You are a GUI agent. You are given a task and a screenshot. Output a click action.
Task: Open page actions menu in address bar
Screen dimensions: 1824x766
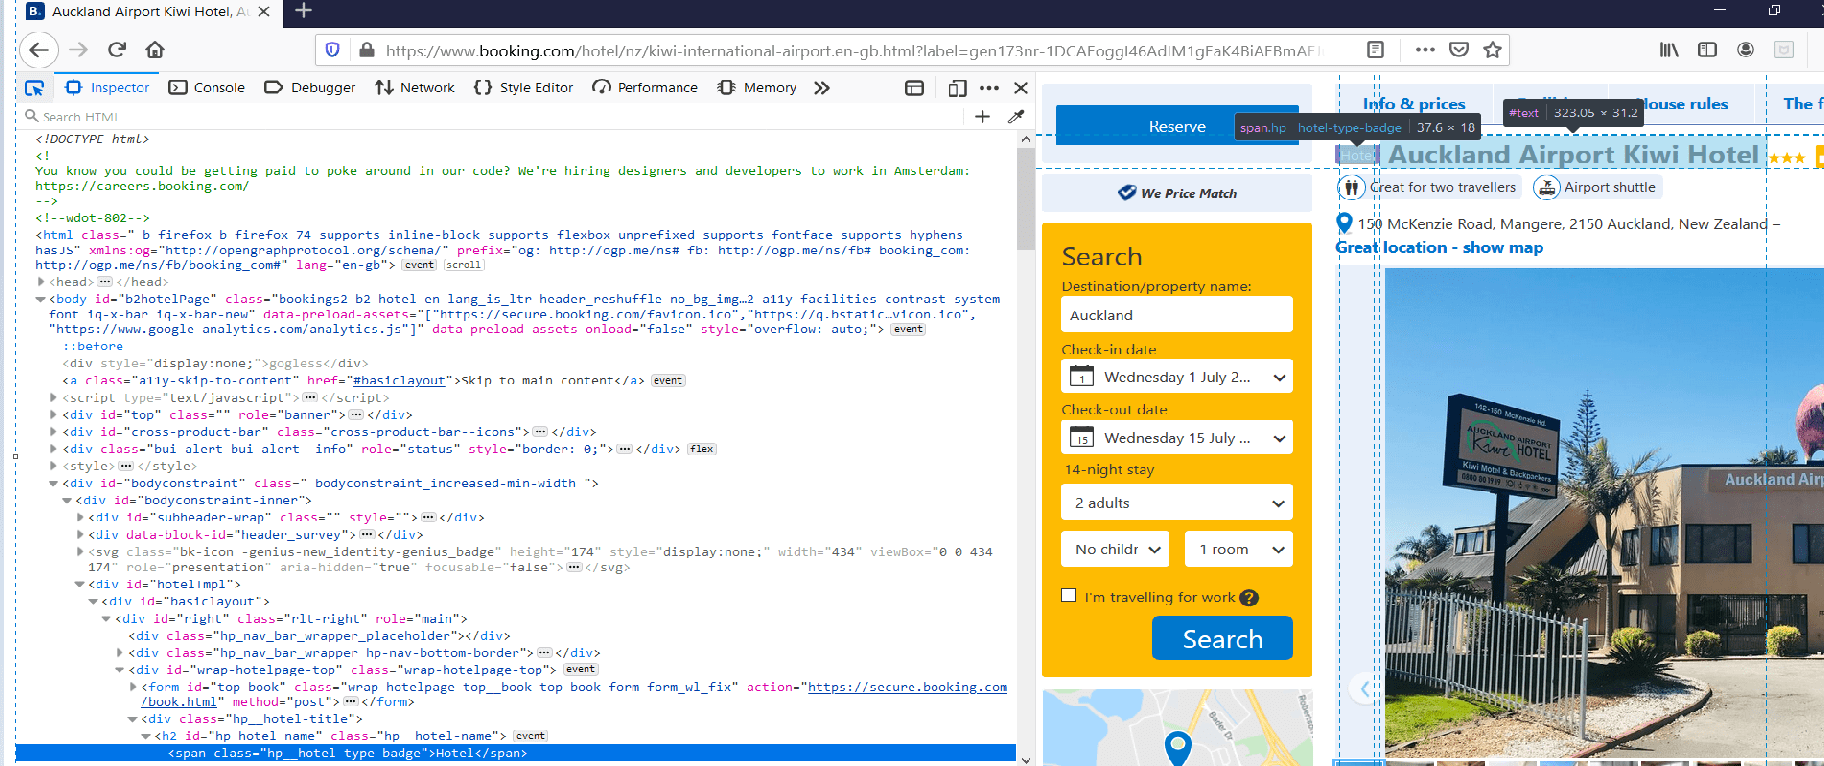point(1425,50)
